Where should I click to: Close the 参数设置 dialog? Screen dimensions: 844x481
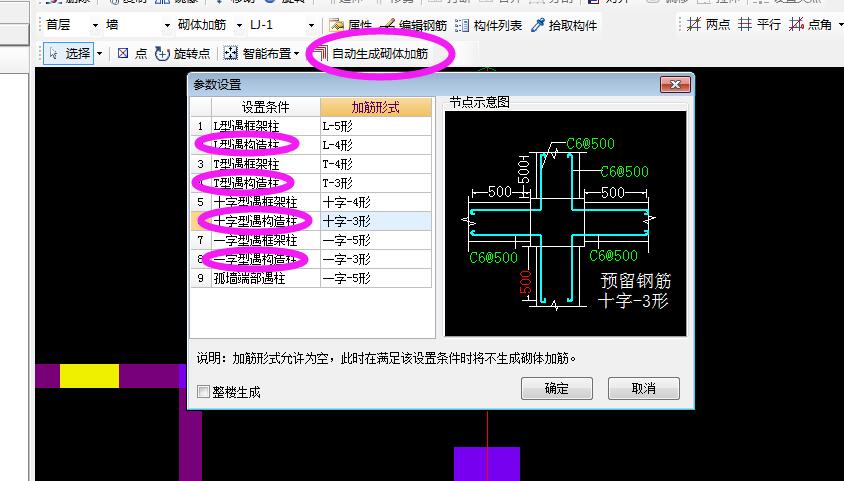point(675,84)
